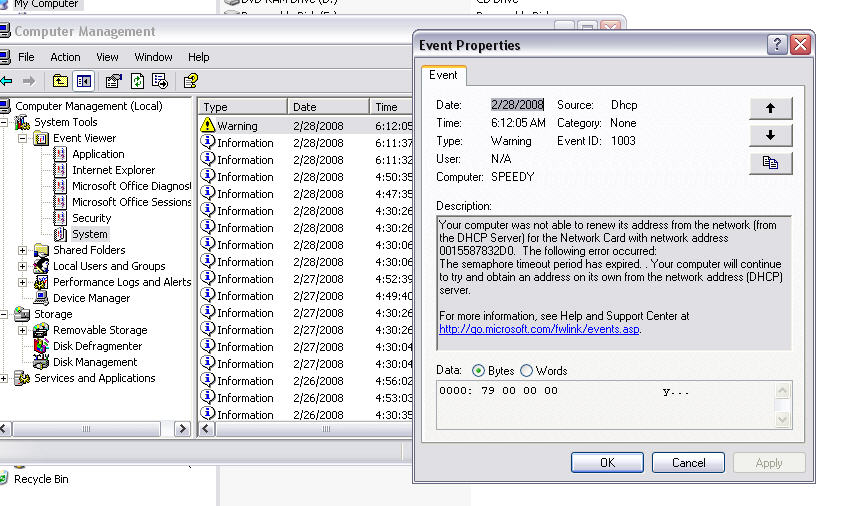
Task: Select the Warning event row at 6:12:05
Action: pyautogui.click(x=306, y=126)
